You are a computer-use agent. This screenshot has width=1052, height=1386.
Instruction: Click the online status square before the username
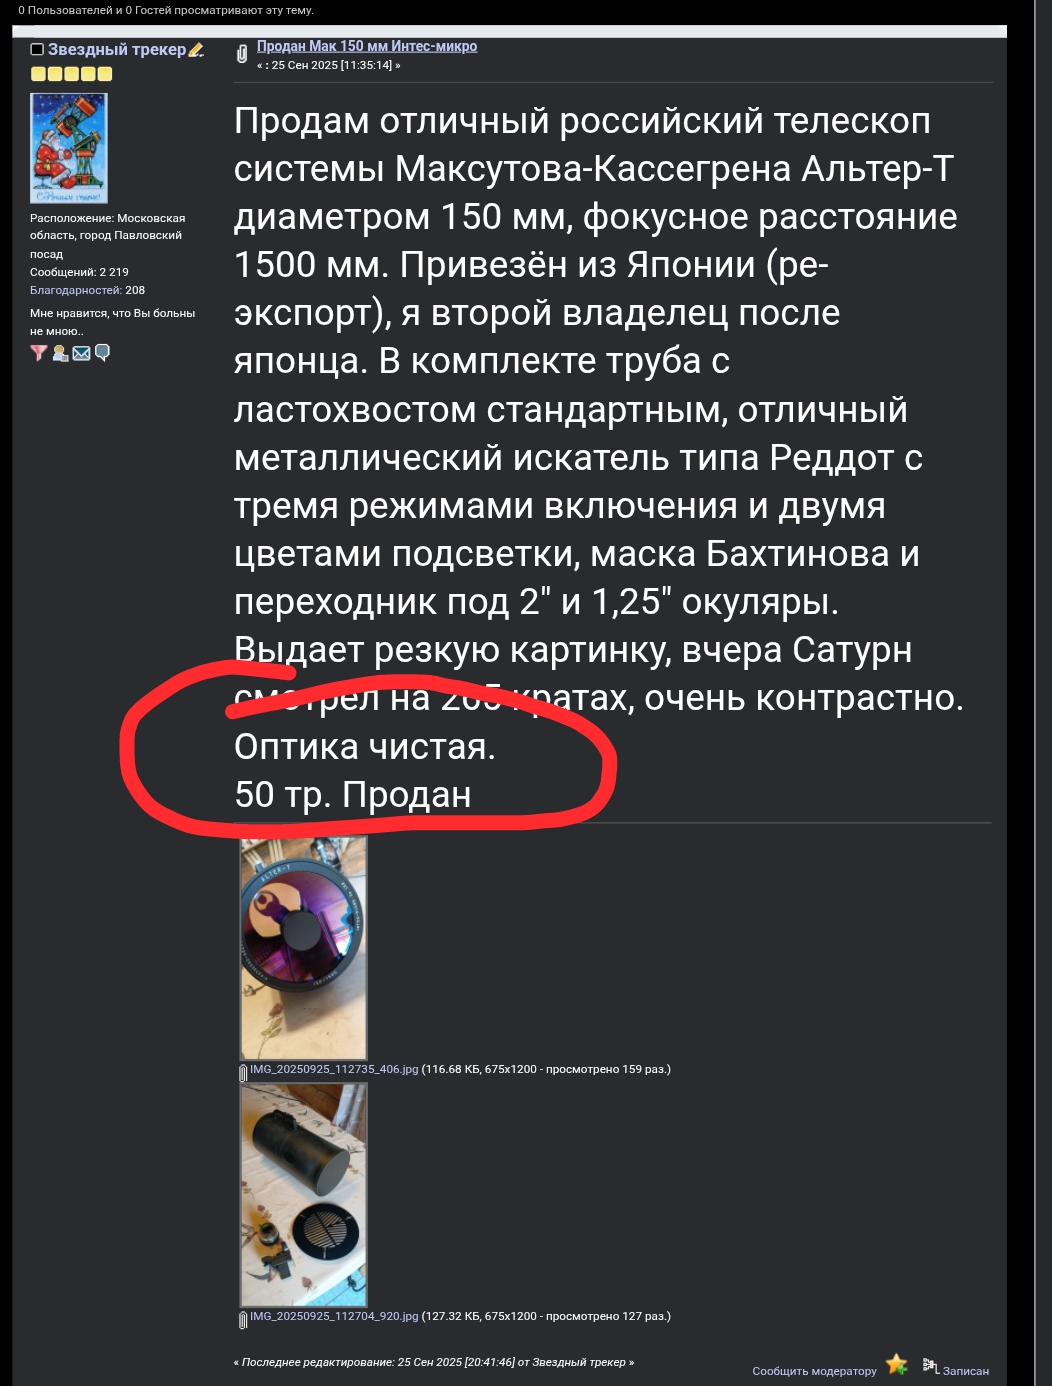[x=37, y=49]
